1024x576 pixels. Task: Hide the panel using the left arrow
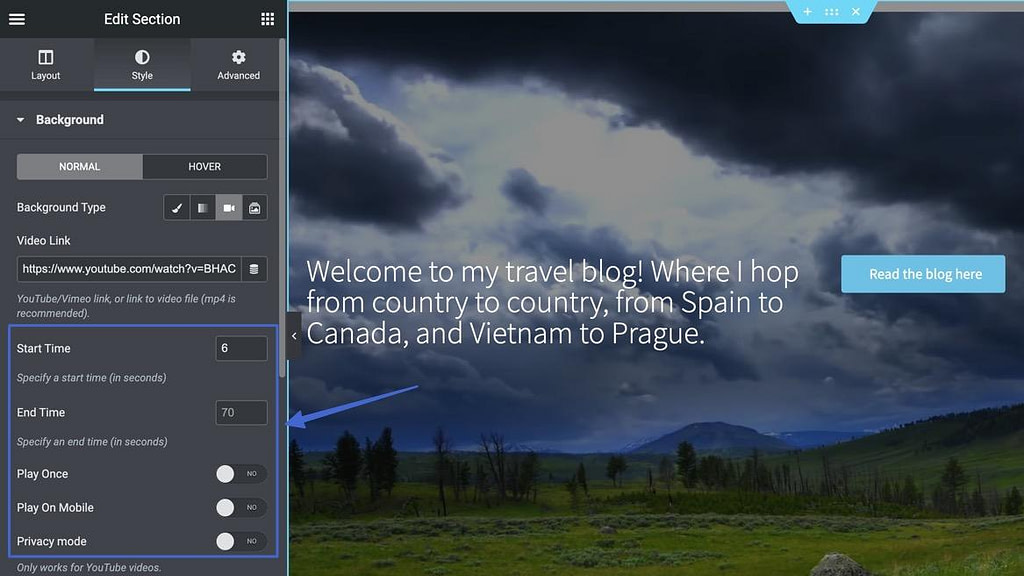(x=293, y=337)
